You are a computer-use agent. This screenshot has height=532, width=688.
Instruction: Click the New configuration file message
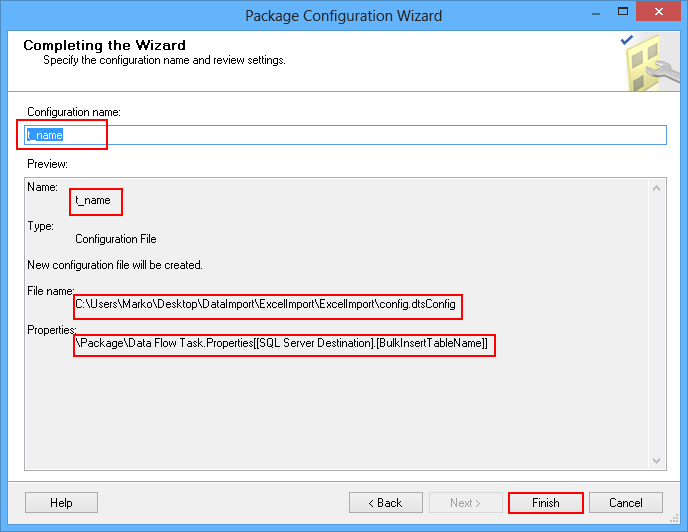point(115,265)
